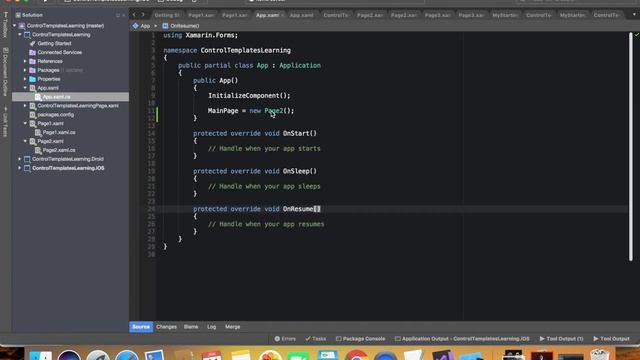
Task: Switch to the Changes view tab
Action: 166,327
